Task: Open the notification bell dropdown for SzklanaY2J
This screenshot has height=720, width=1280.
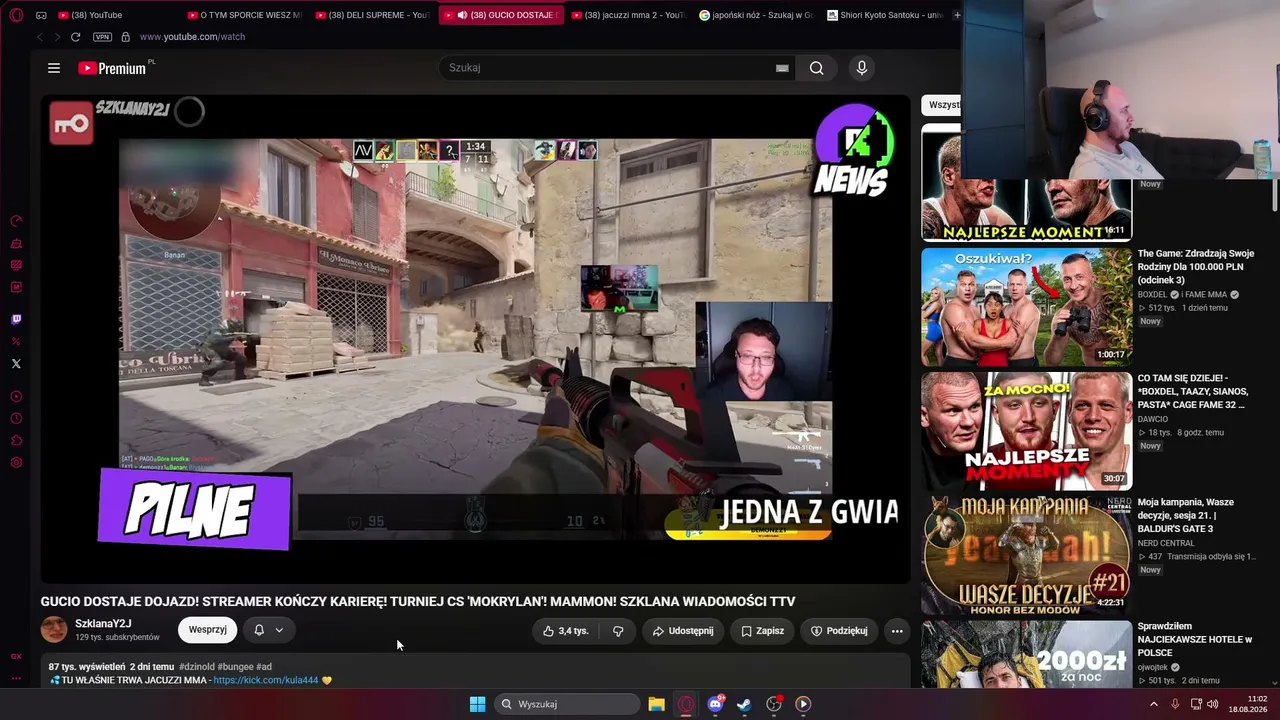Action: click(268, 630)
